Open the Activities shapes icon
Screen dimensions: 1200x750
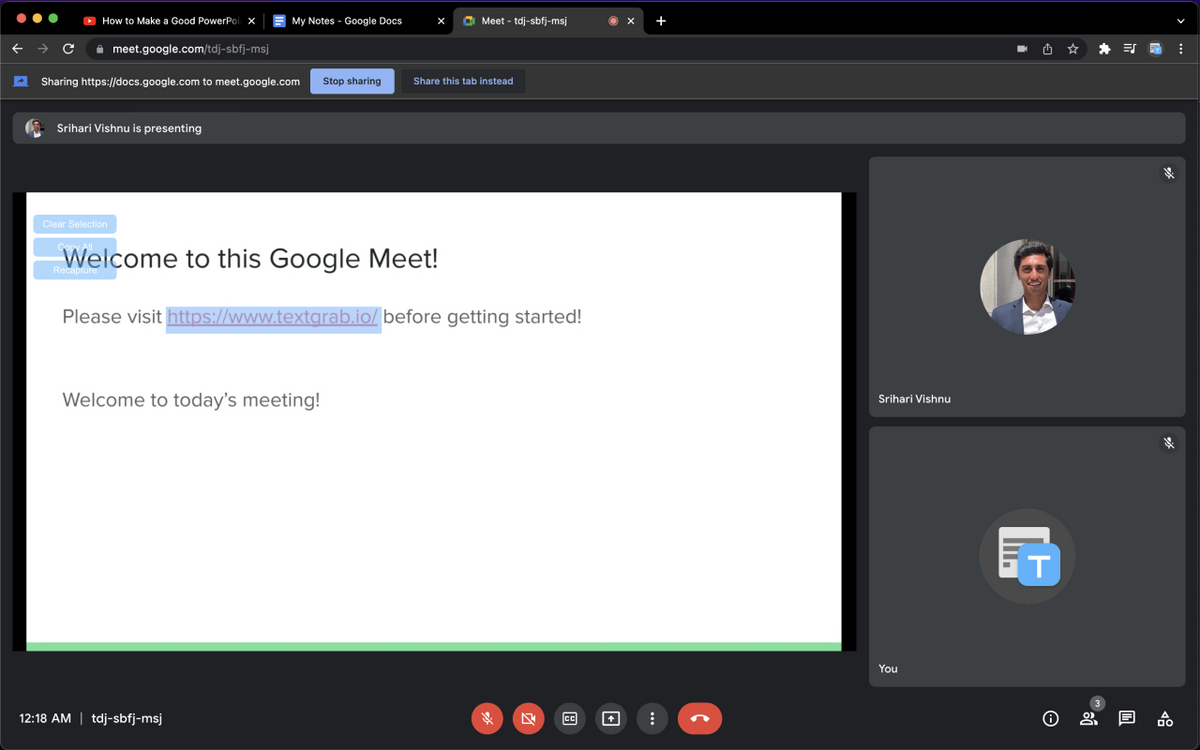point(1165,718)
